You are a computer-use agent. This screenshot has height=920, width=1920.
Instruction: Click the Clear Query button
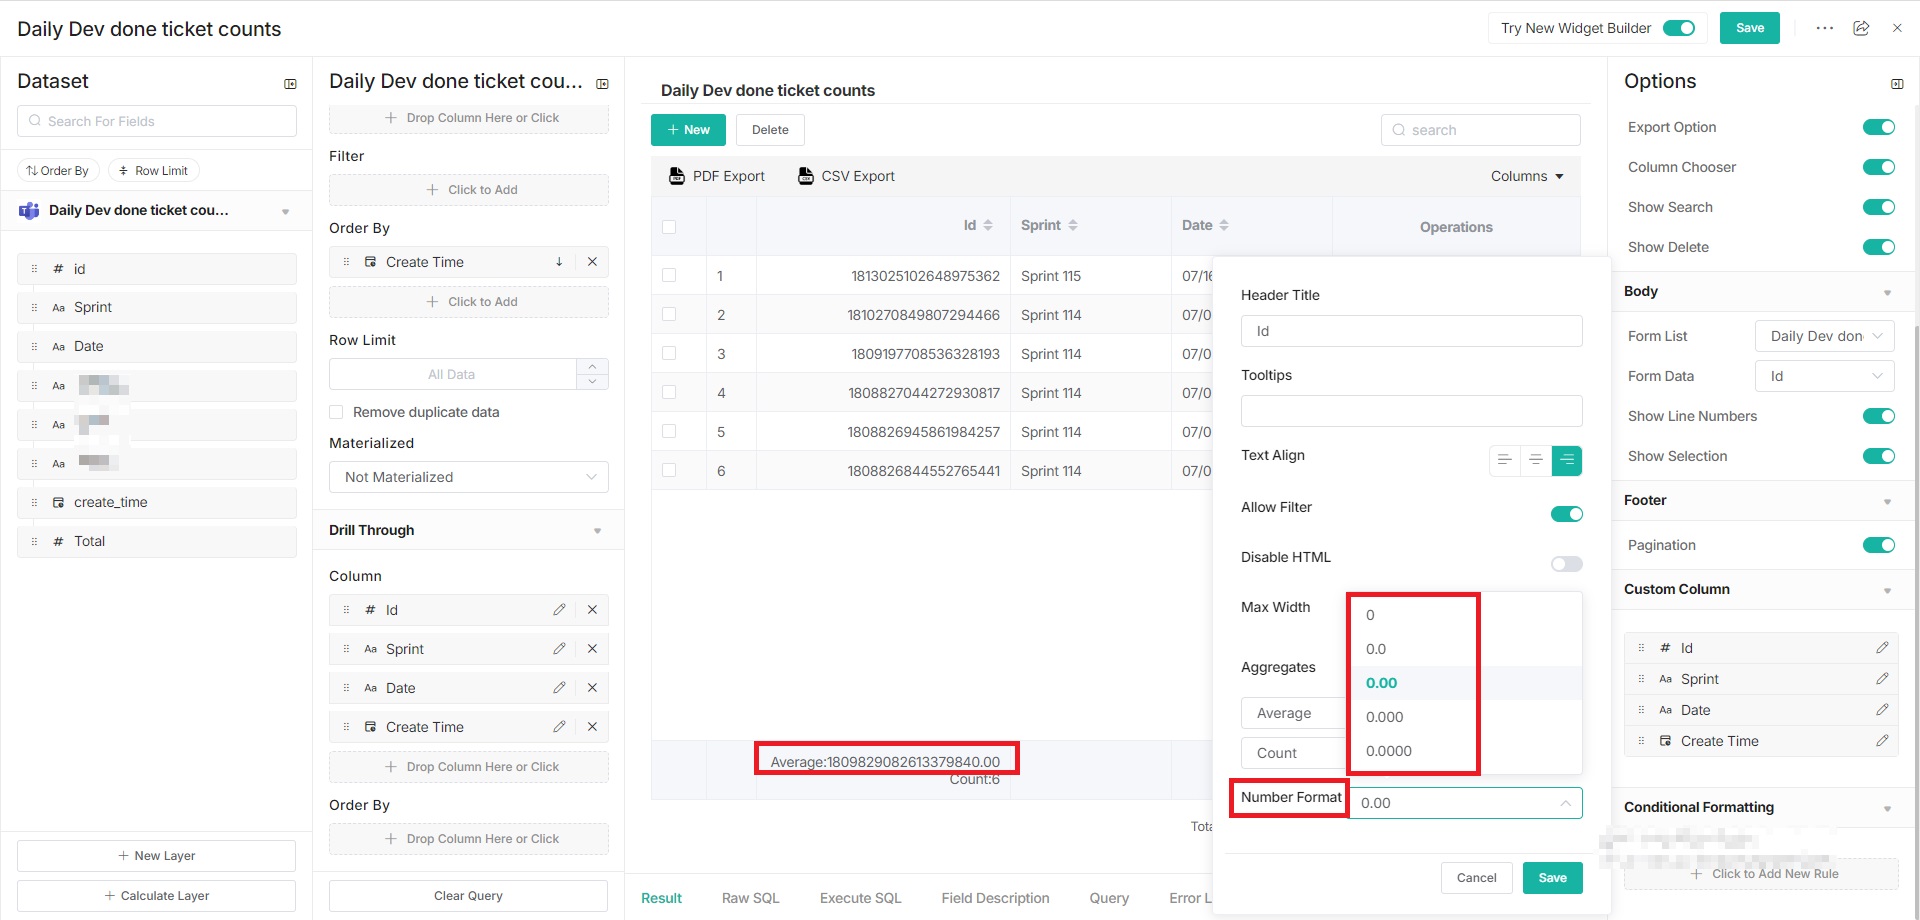click(x=468, y=896)
